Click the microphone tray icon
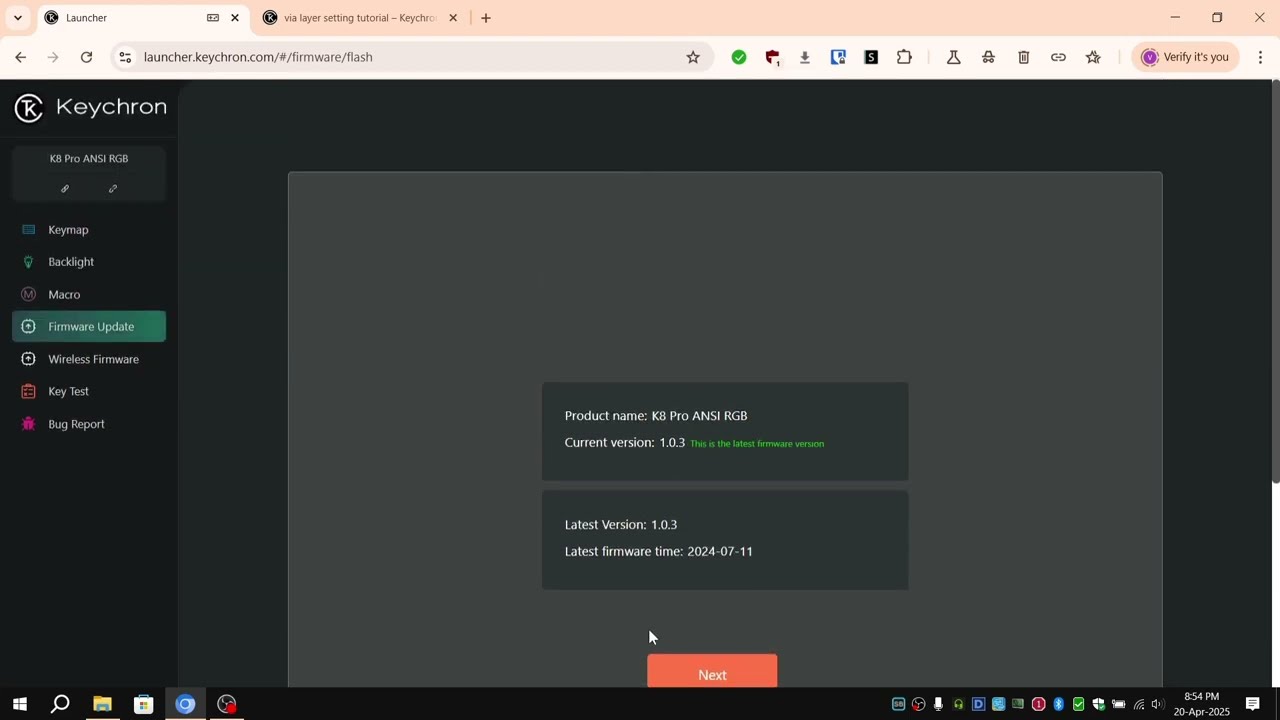This screenshot has height=720, width=1280. [938, 704]
